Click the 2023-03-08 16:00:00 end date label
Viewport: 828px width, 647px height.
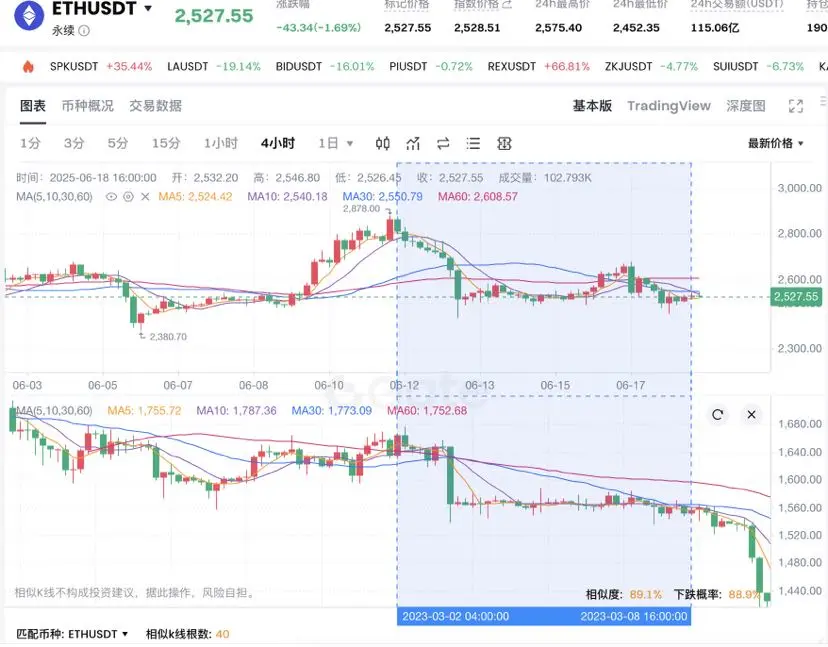point(634,616)
